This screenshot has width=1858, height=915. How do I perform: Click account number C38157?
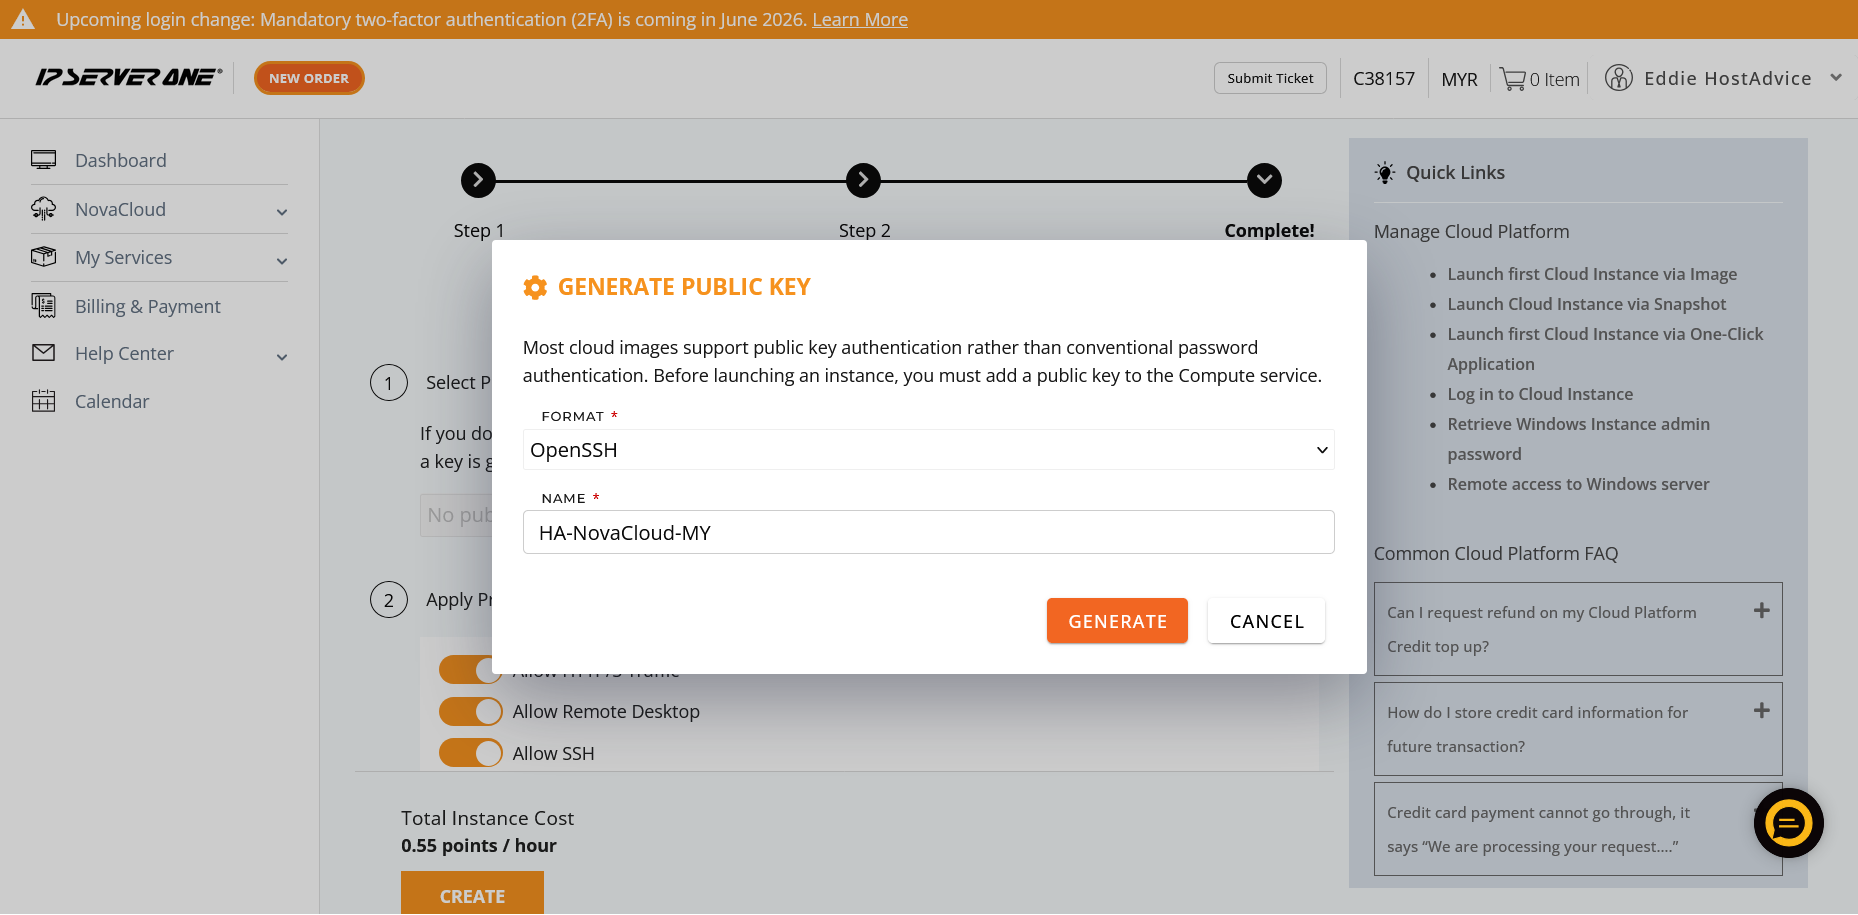1384,79
